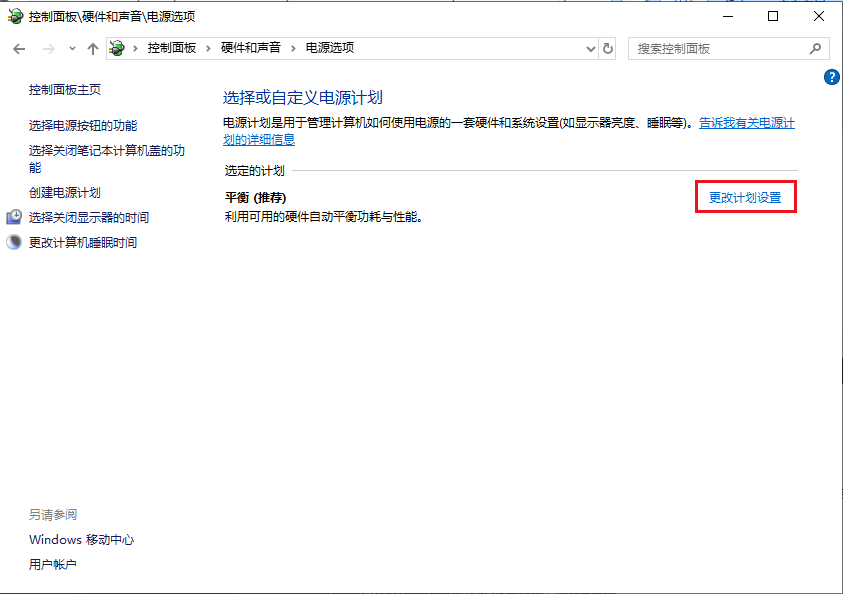This screenshot has height=594, width=843.
Task: Select 硬件和声音 in the breadcrumb path
Action: click(251, 48)
